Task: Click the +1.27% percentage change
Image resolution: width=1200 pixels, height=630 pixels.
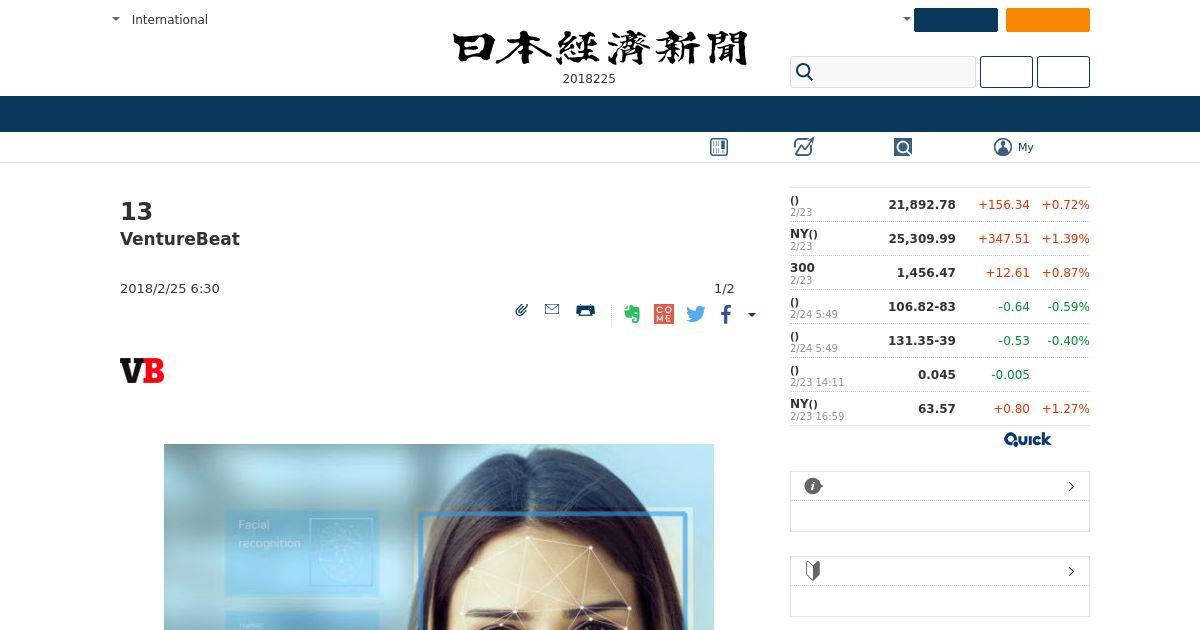Action: pyautogui.click(x=1066, y=408)
